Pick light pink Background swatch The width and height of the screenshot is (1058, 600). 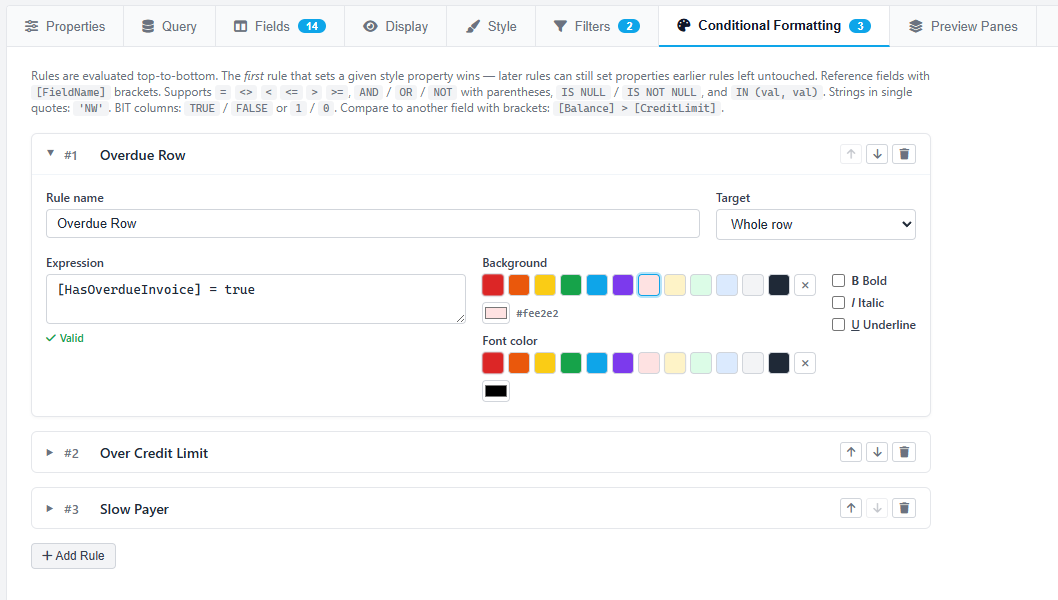tap(649, 285)
